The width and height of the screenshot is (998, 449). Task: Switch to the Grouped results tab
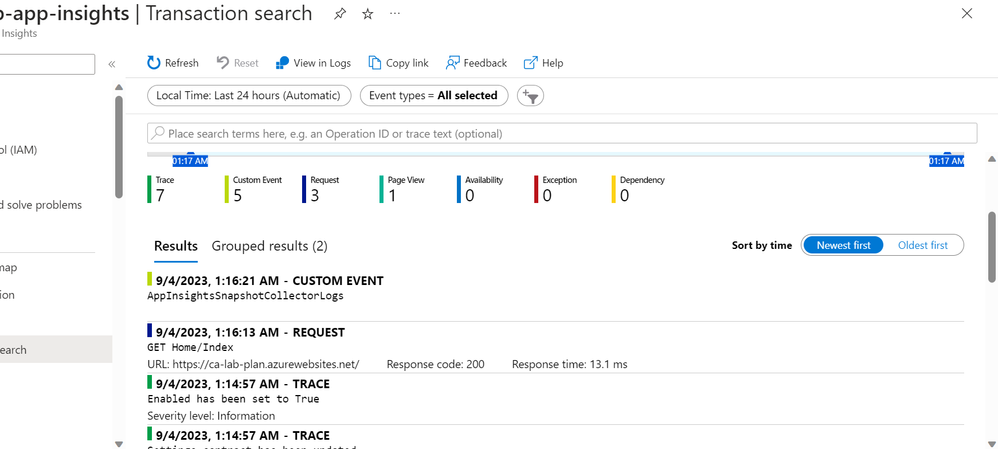coord(269,246)
